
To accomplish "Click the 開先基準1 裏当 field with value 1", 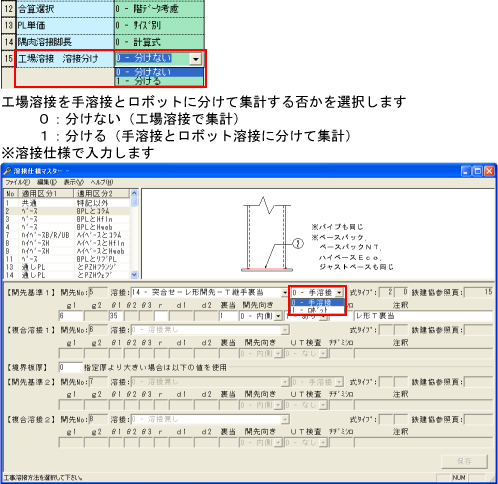I will tap(228, 316).
